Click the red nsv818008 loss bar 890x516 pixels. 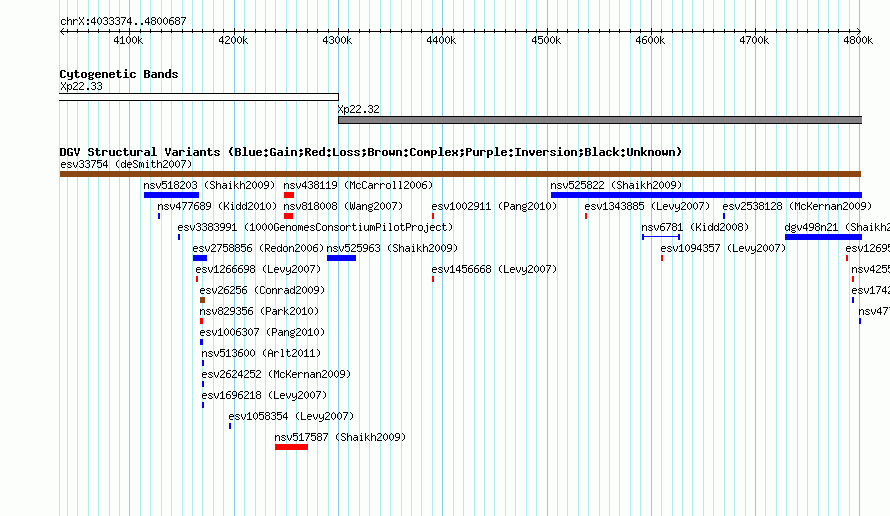(288, 216)
